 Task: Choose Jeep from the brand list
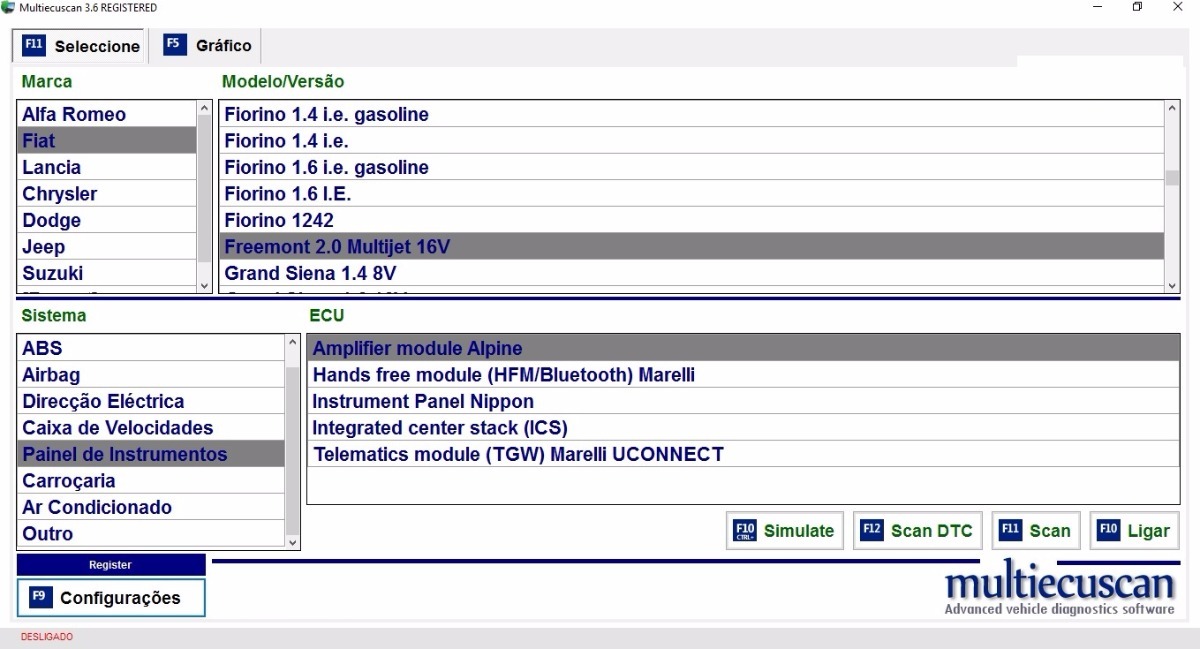[106, 247]
